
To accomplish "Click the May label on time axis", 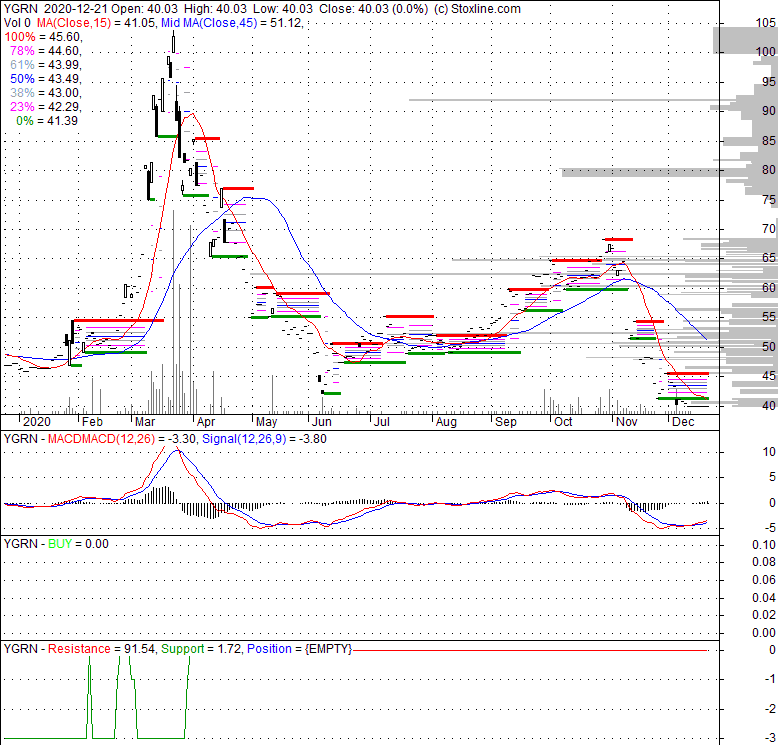I will 266,422.
